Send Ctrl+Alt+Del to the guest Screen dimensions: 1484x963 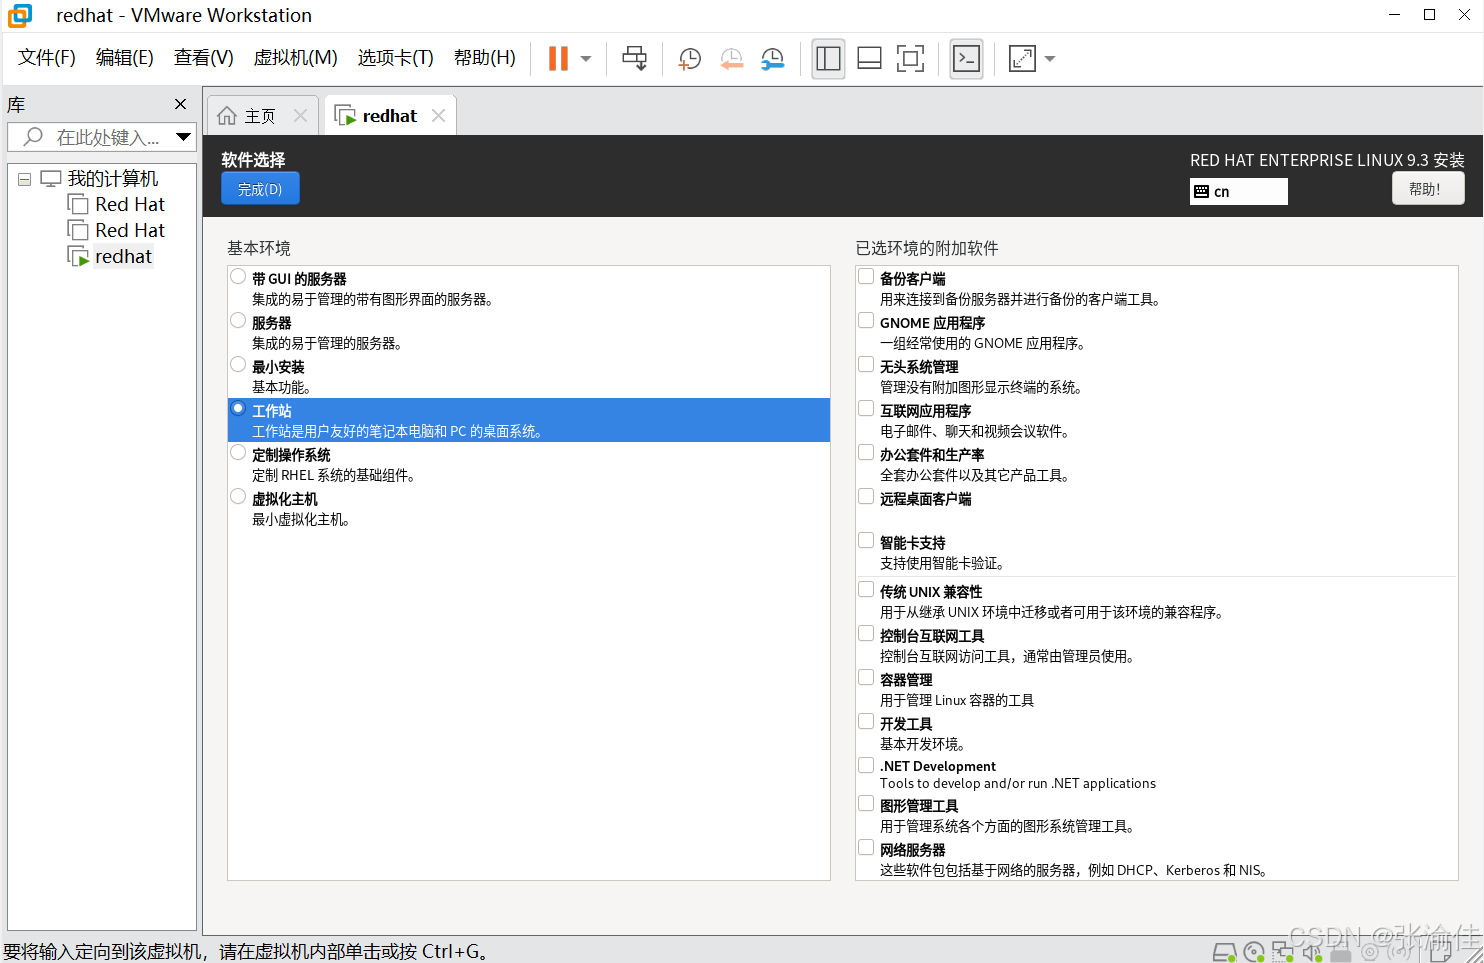coord(634,58)
